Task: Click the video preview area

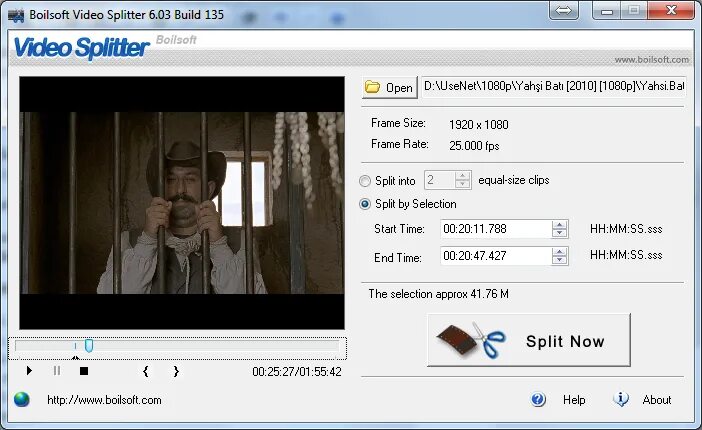Action: point(182,203)
